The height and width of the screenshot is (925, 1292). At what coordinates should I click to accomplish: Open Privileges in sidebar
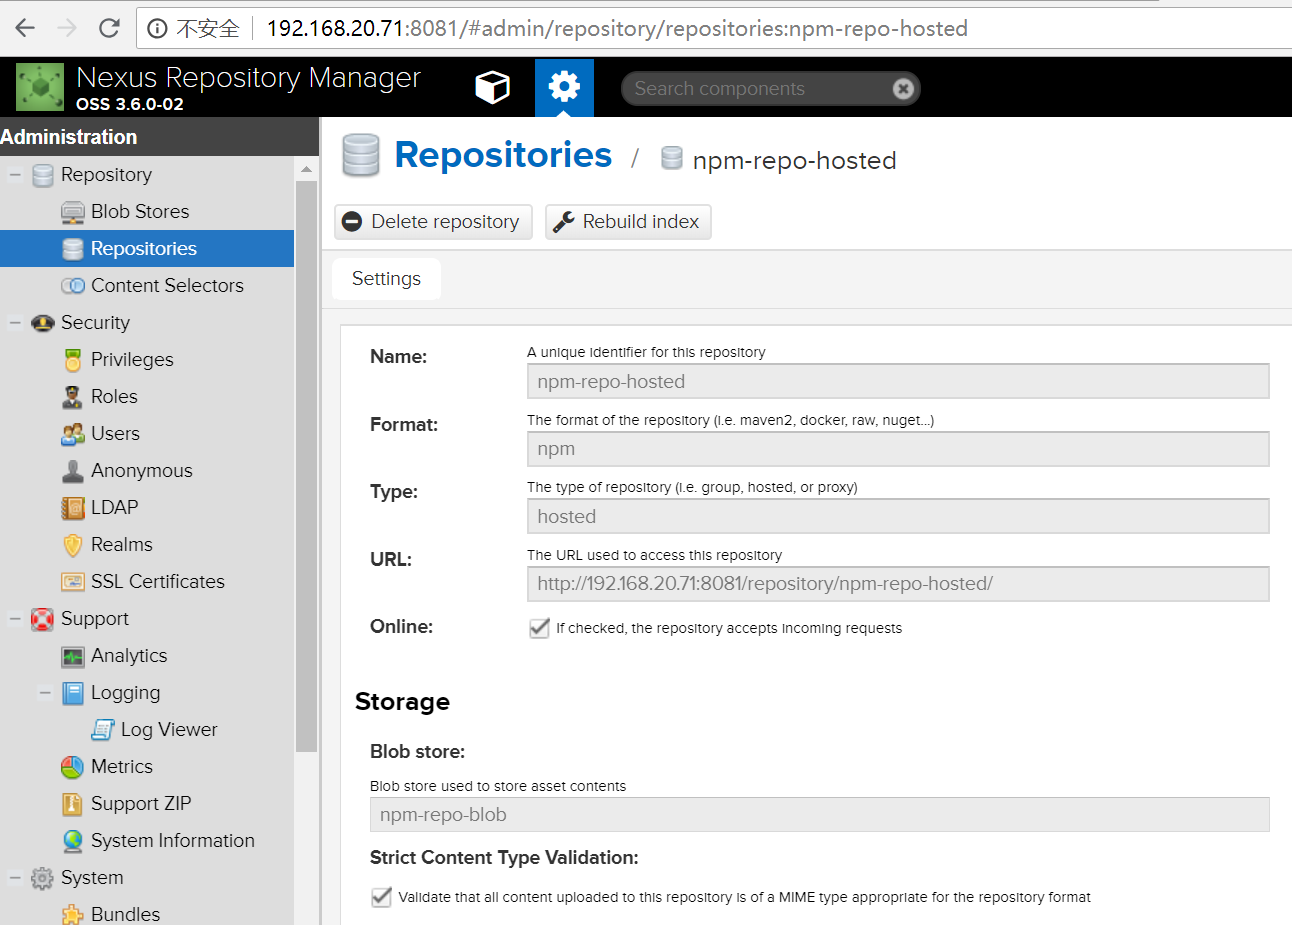132,360
